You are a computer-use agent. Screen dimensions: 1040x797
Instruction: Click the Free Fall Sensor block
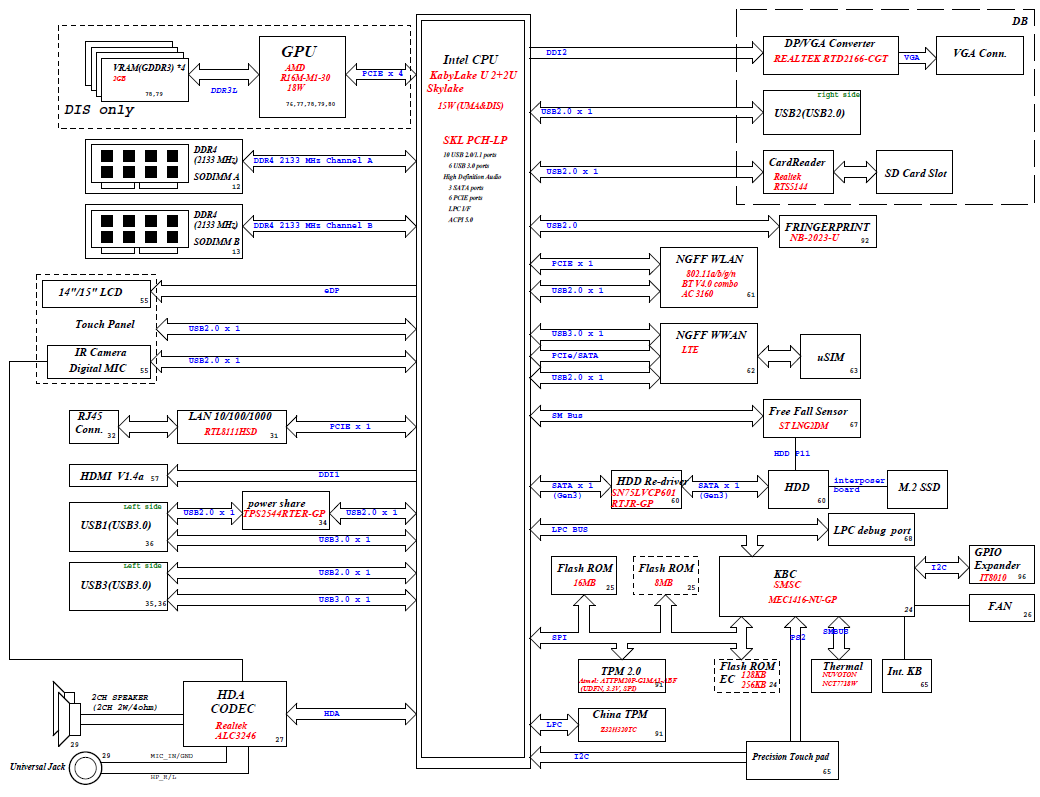pyautogui.click(x=812, y=418)
